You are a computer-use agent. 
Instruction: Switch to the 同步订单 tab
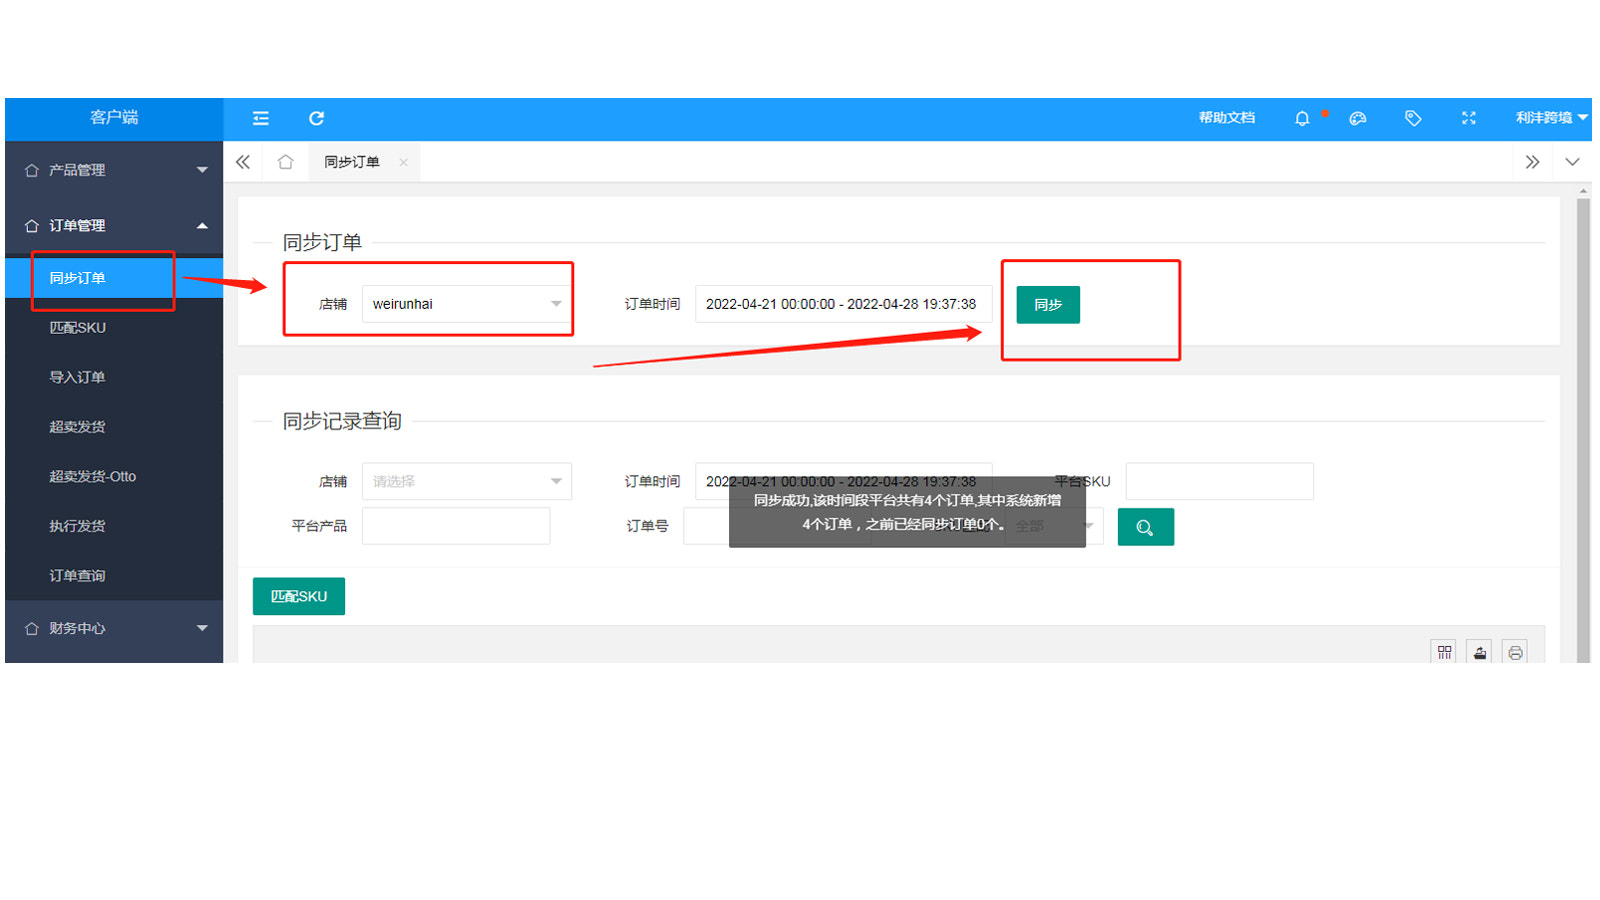pos(352,162)
